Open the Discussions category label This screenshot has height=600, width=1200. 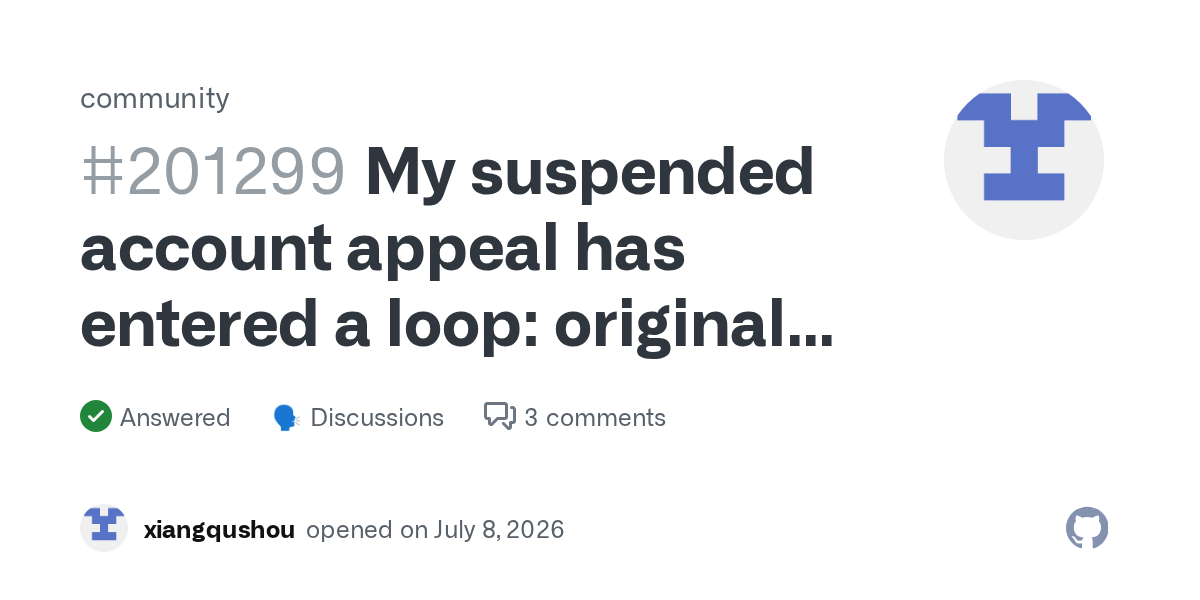[377, 417]
